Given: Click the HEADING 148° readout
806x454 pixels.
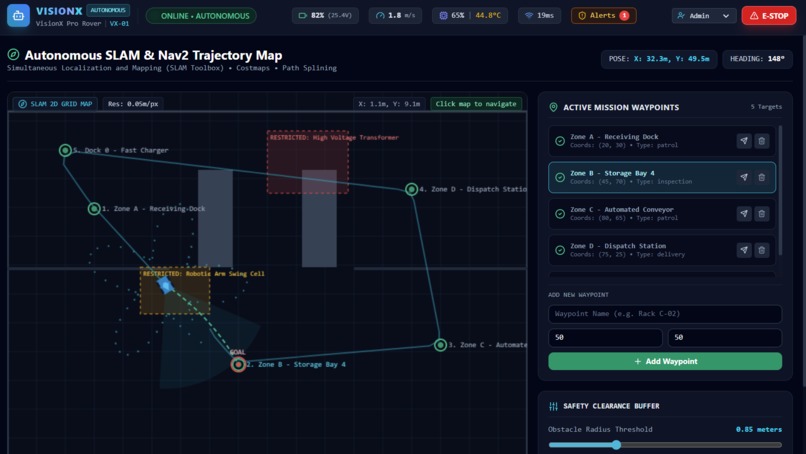Looking at the screenshot, I should pyautogui.click(x=757, y=59).
